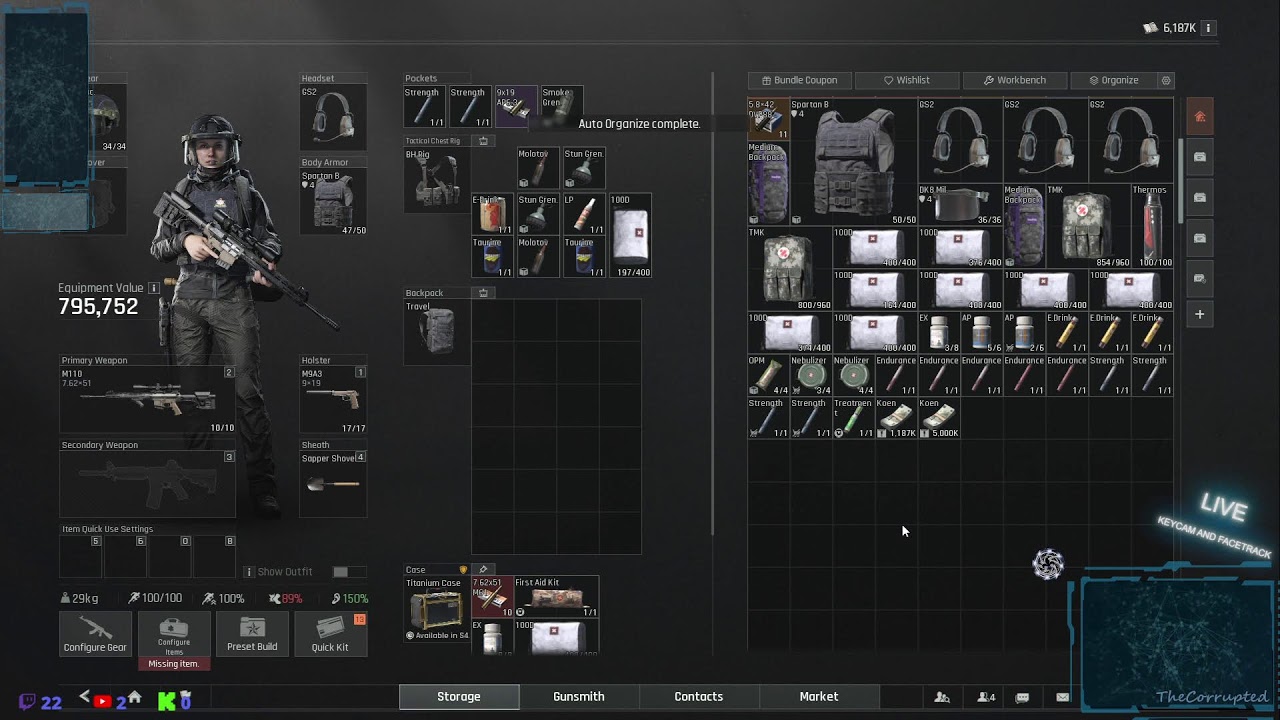Click the Case section pin icon

click(x=483, y=569)
